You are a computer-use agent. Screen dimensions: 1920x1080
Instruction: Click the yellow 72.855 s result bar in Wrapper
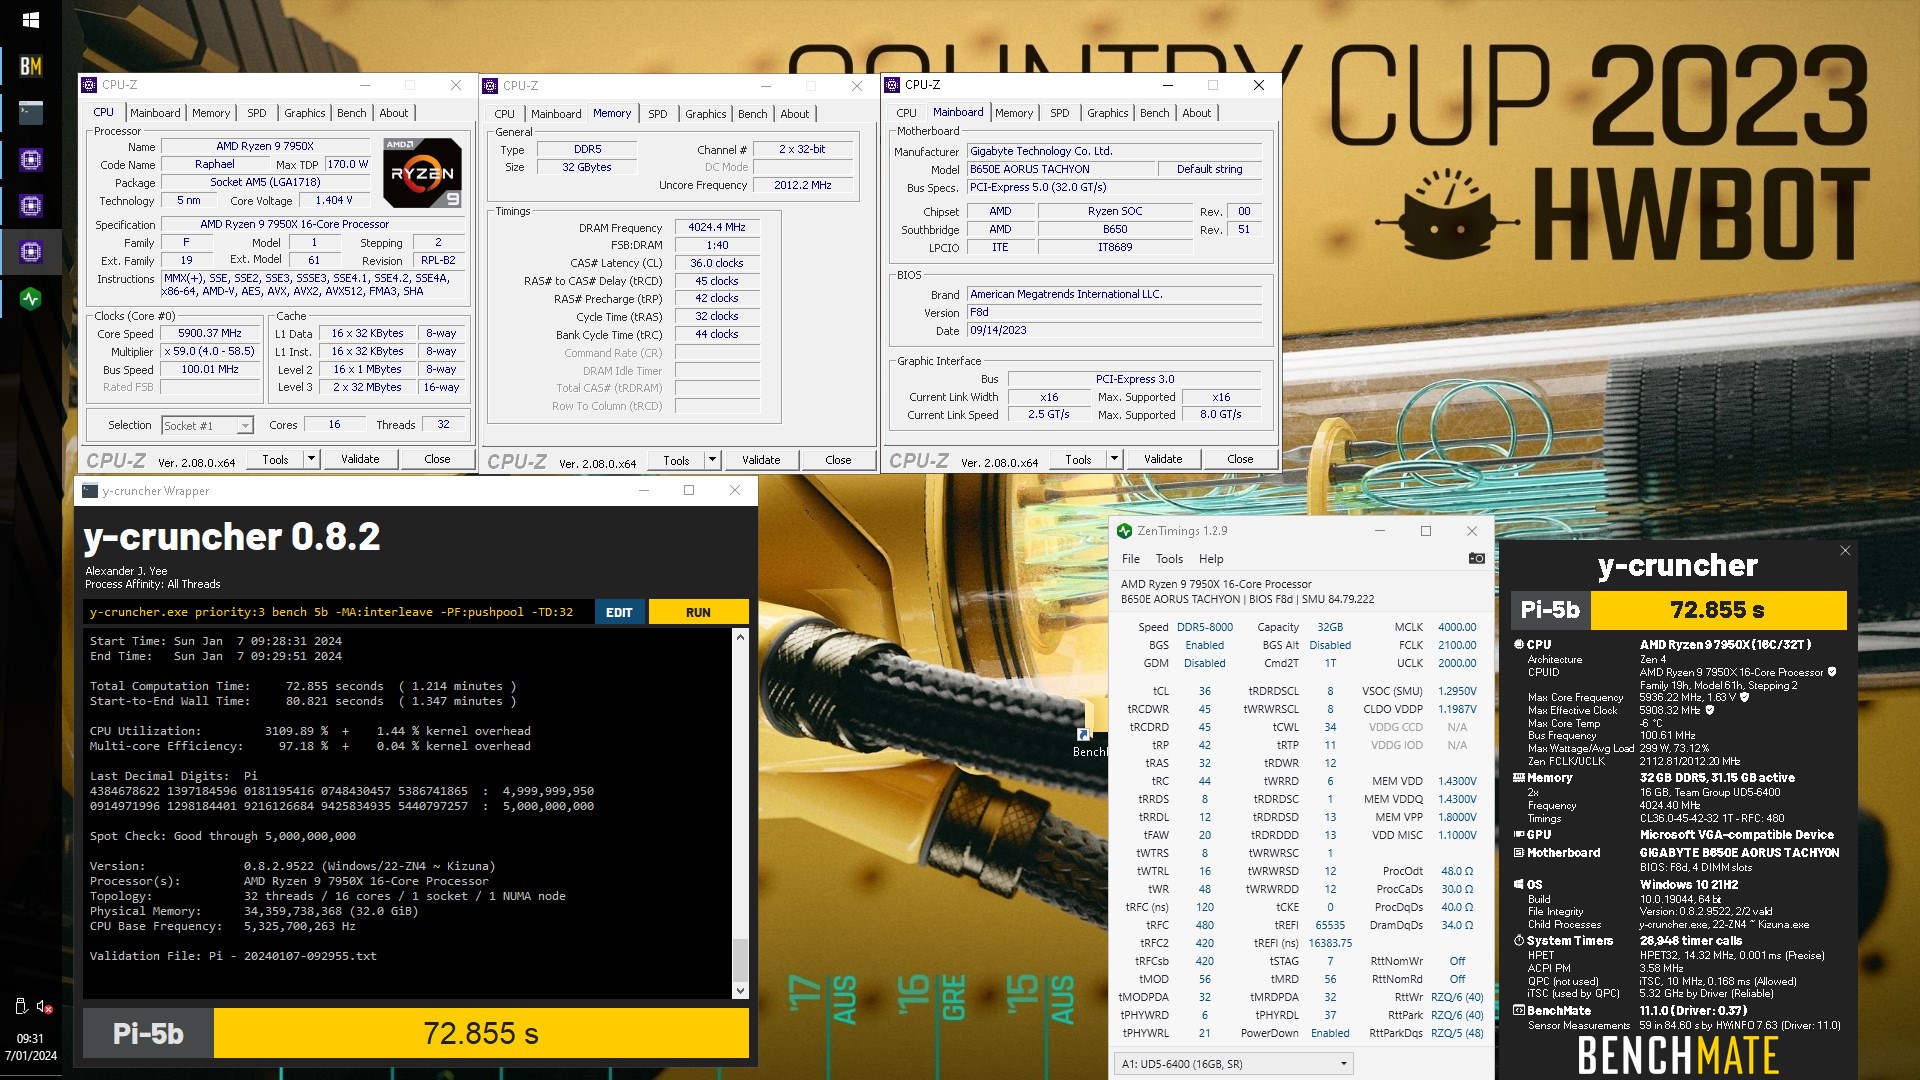coord(481,1033)
